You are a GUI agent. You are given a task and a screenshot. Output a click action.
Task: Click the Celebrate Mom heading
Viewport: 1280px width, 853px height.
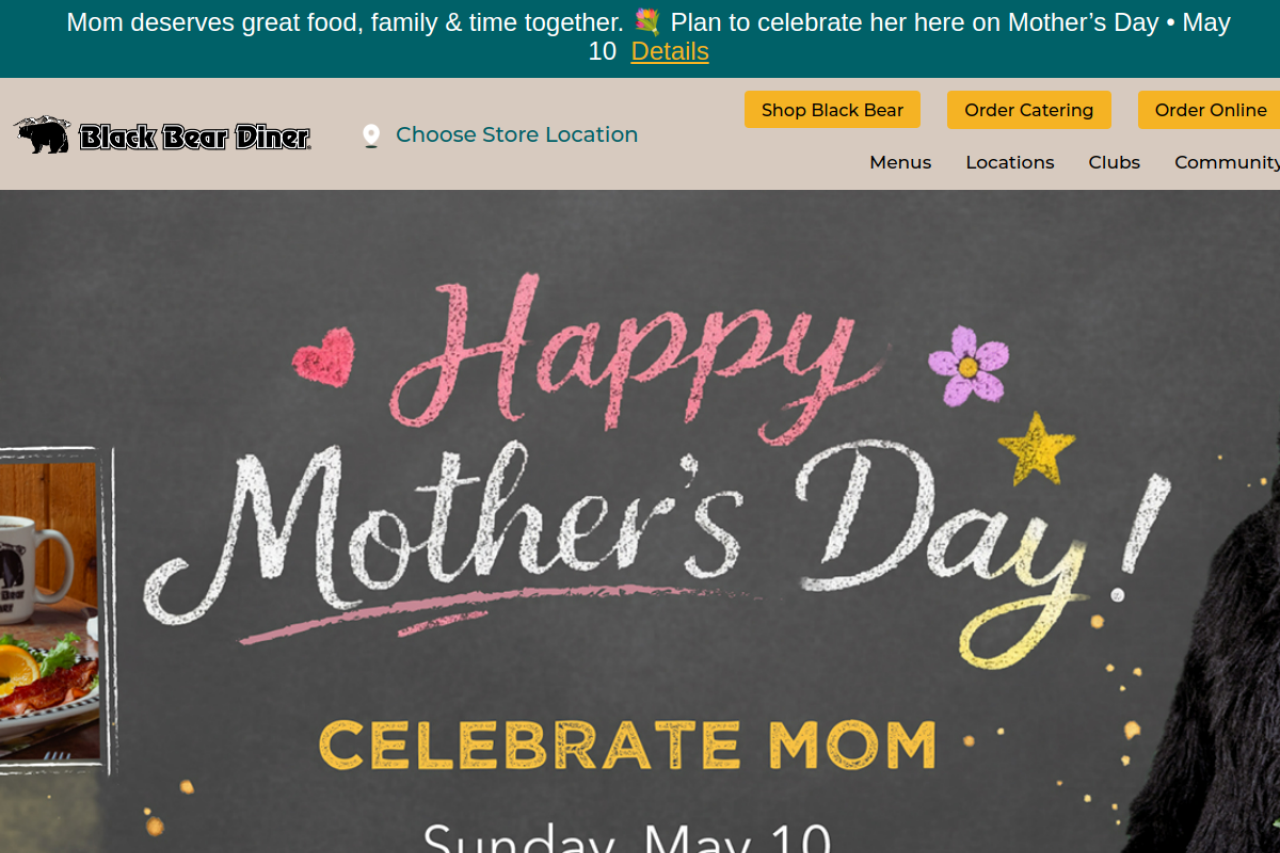tap(627, 745)
